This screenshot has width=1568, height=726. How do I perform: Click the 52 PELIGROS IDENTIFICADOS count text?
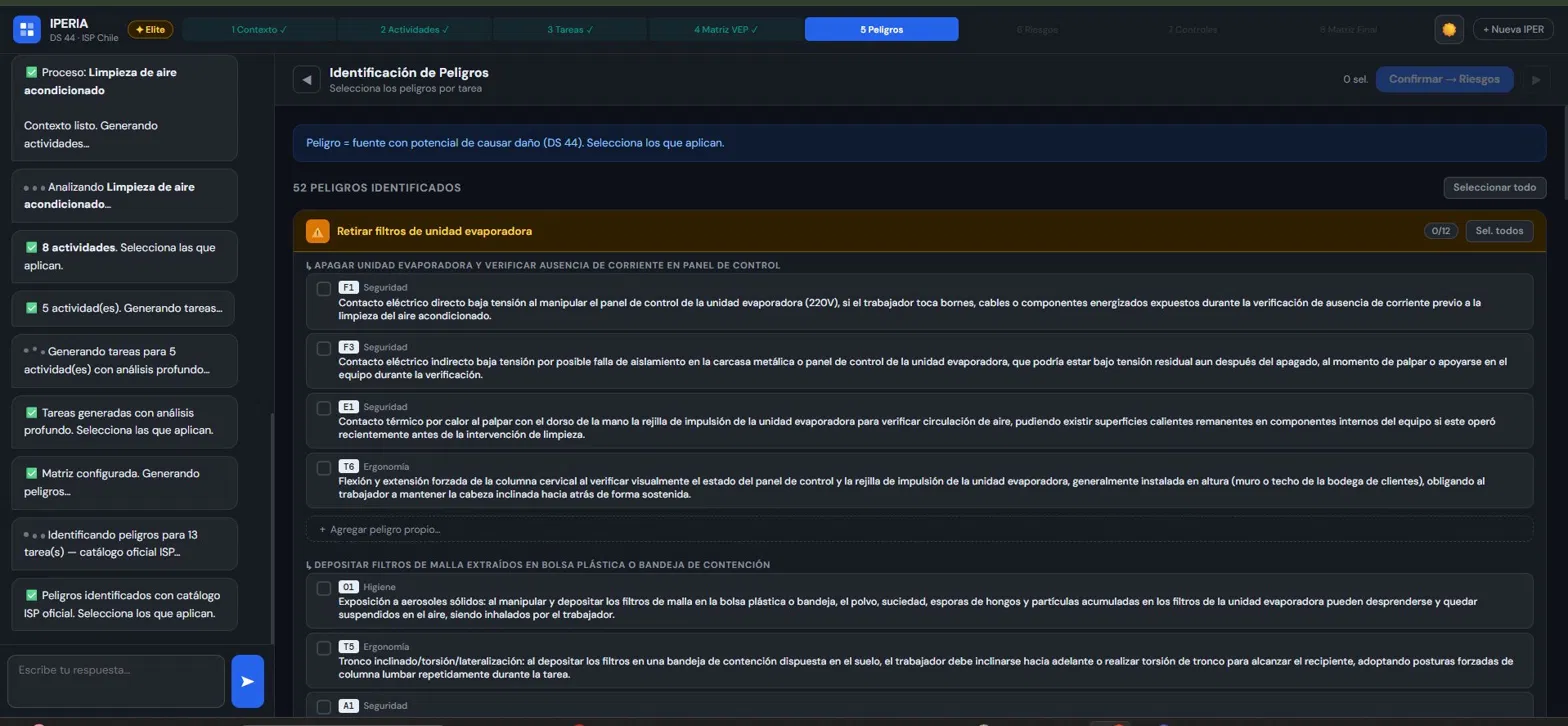click(x=377, y=188)
